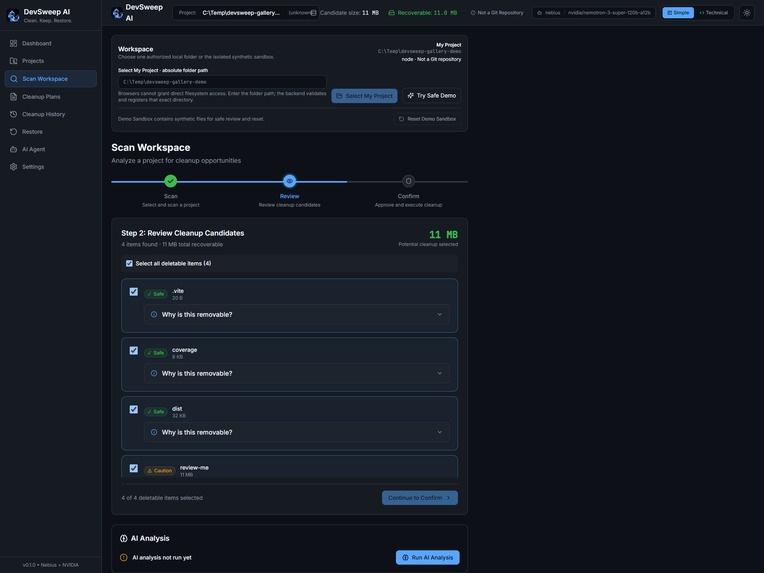Click 'Candidate size: 11 MB' in header
Image resolution: width=764 pixels, height=573 pixels.
point(349,13)
